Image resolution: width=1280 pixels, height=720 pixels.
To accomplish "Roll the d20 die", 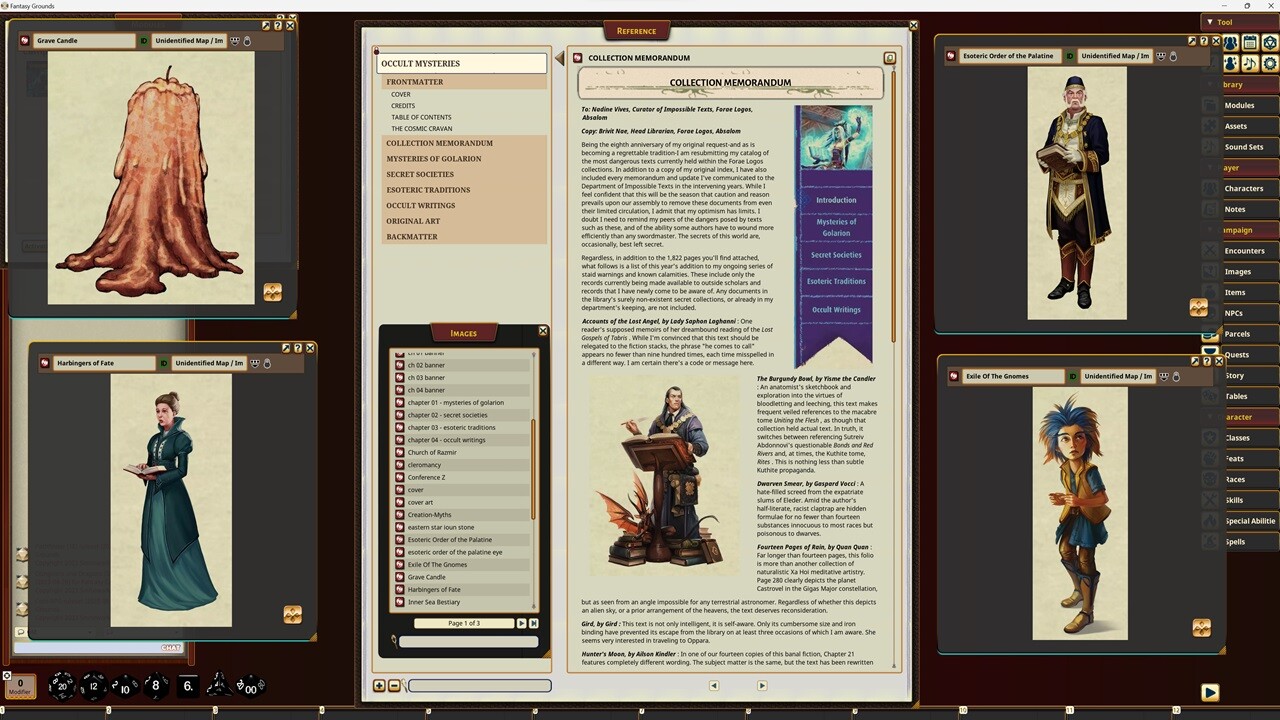I will 61,685.
